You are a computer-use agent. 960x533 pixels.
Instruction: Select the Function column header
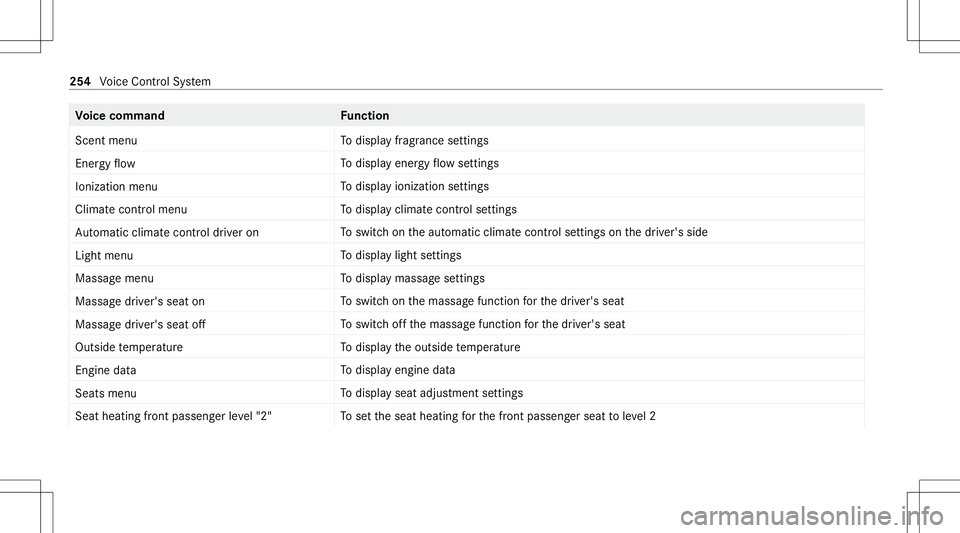coord(364,116)
